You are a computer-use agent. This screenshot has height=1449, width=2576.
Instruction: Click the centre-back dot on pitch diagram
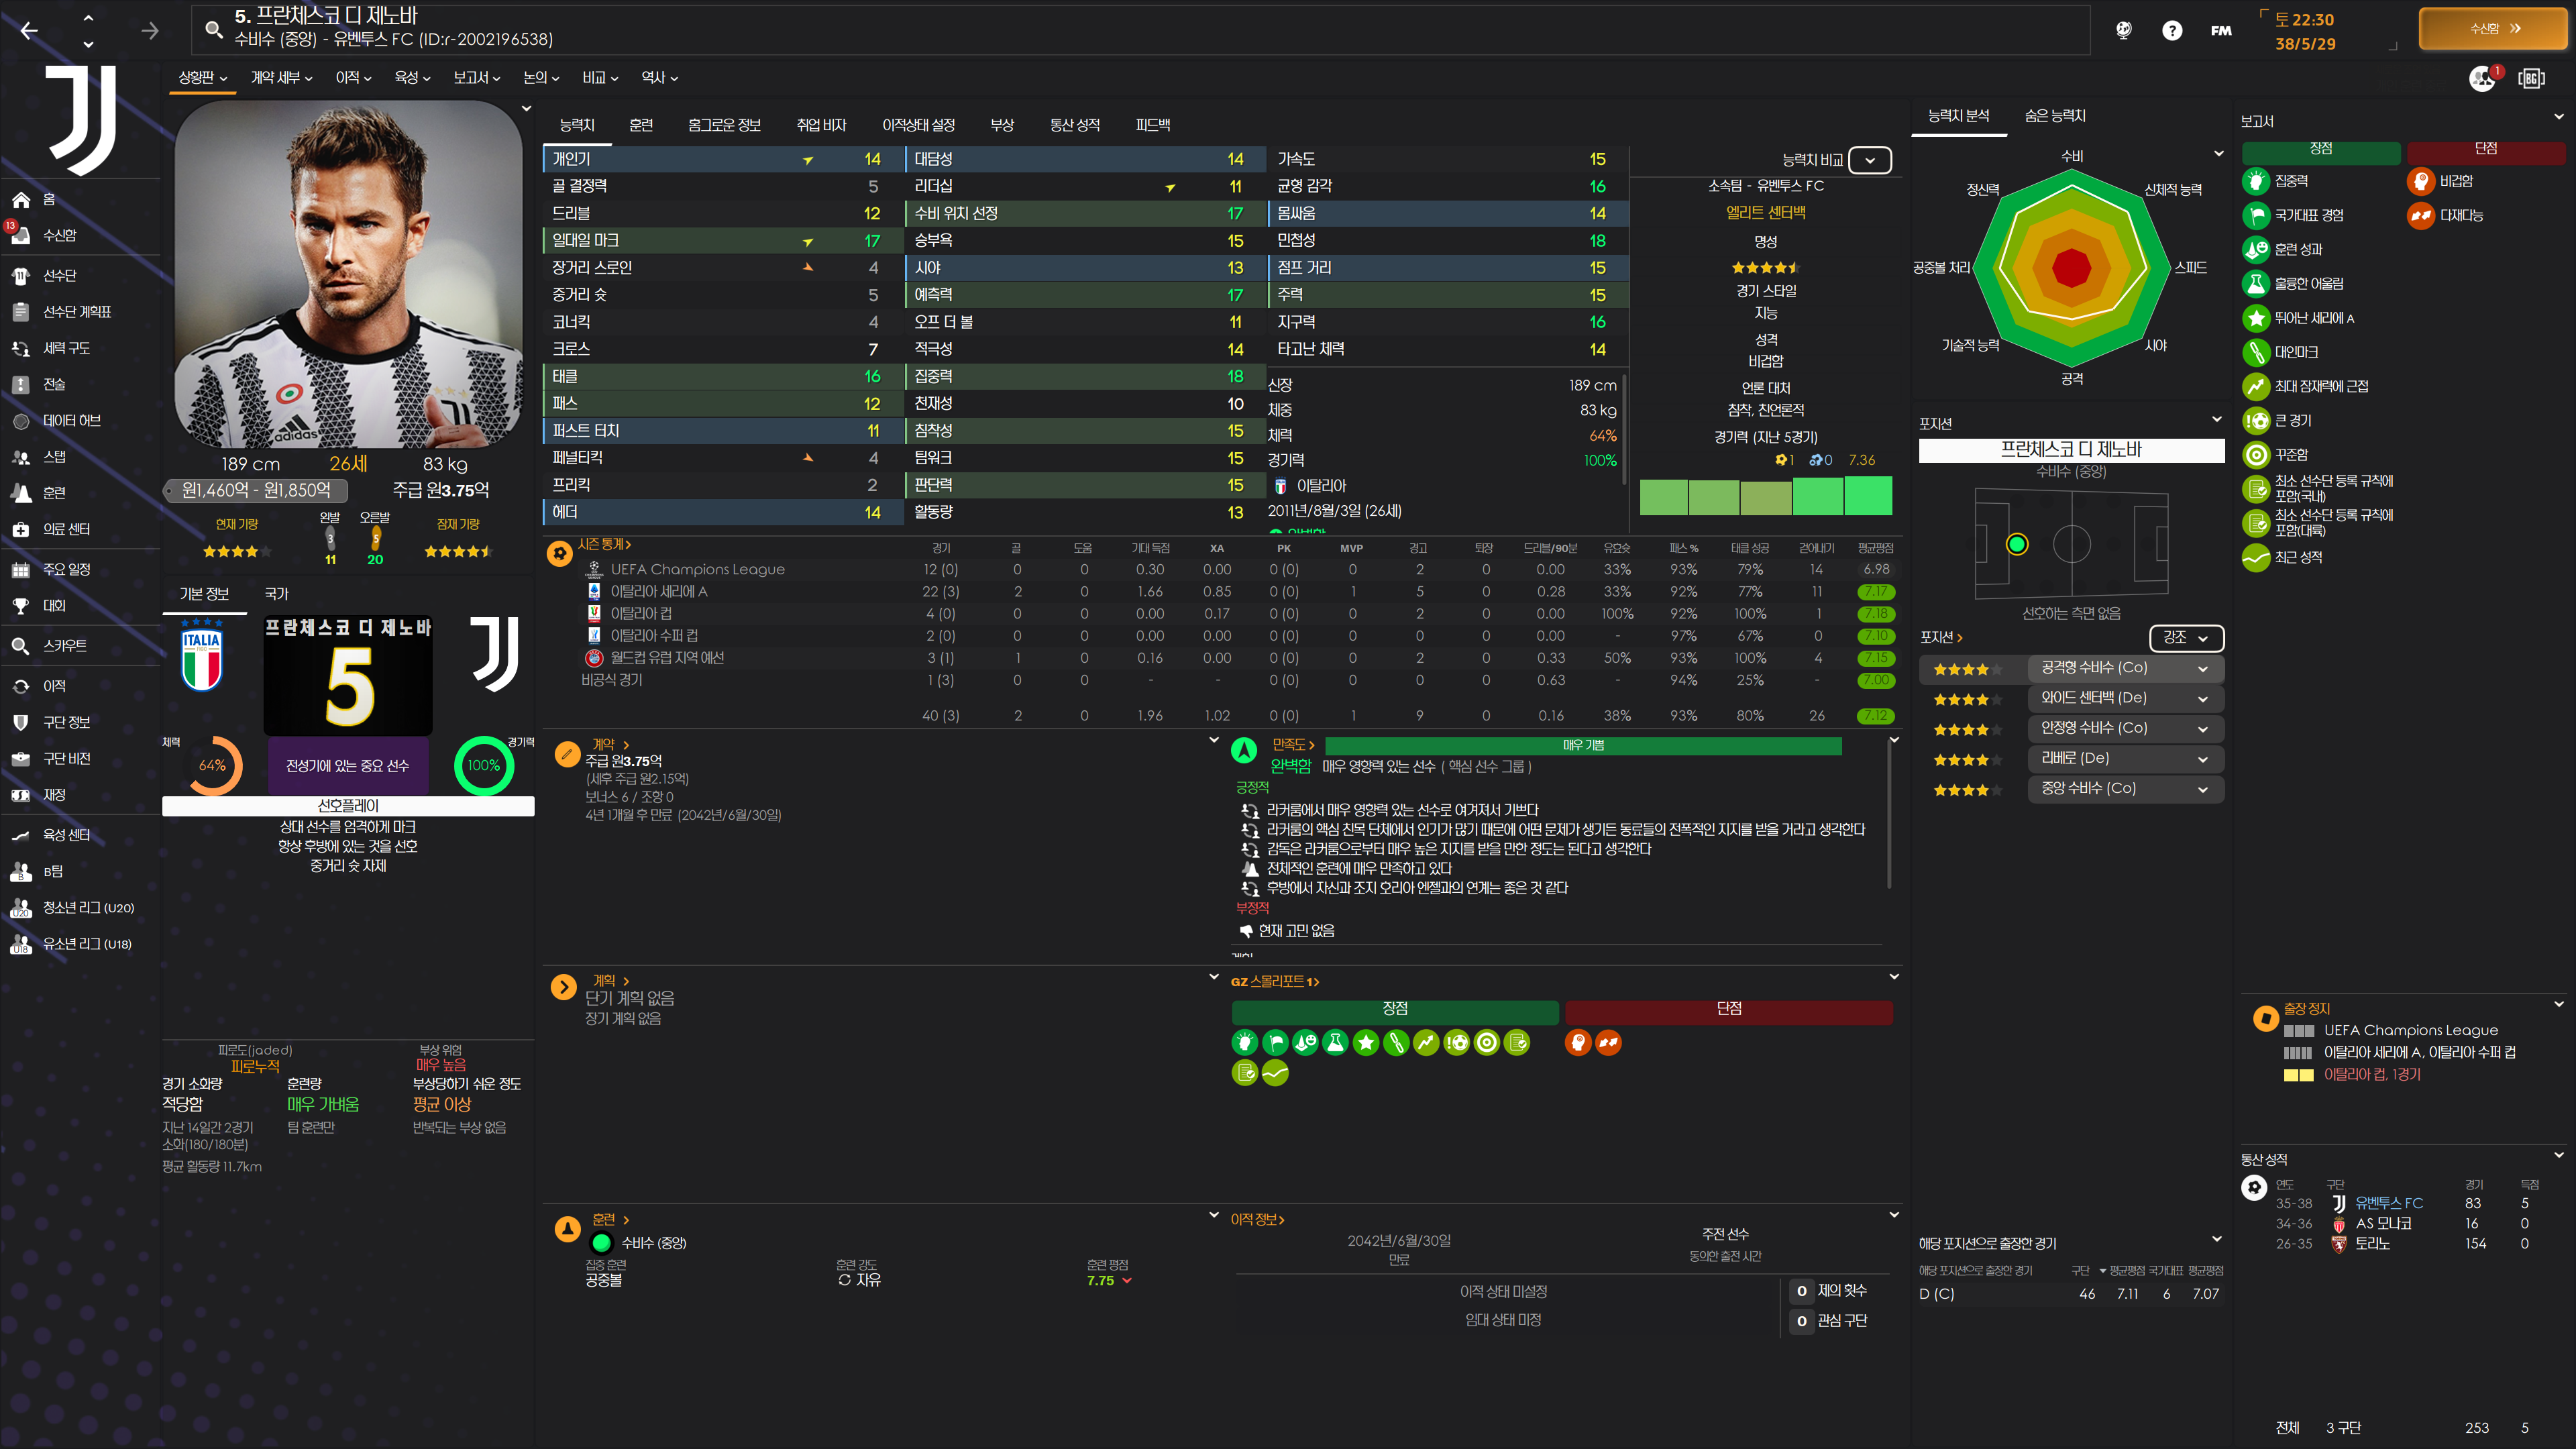click(2017, 545)
